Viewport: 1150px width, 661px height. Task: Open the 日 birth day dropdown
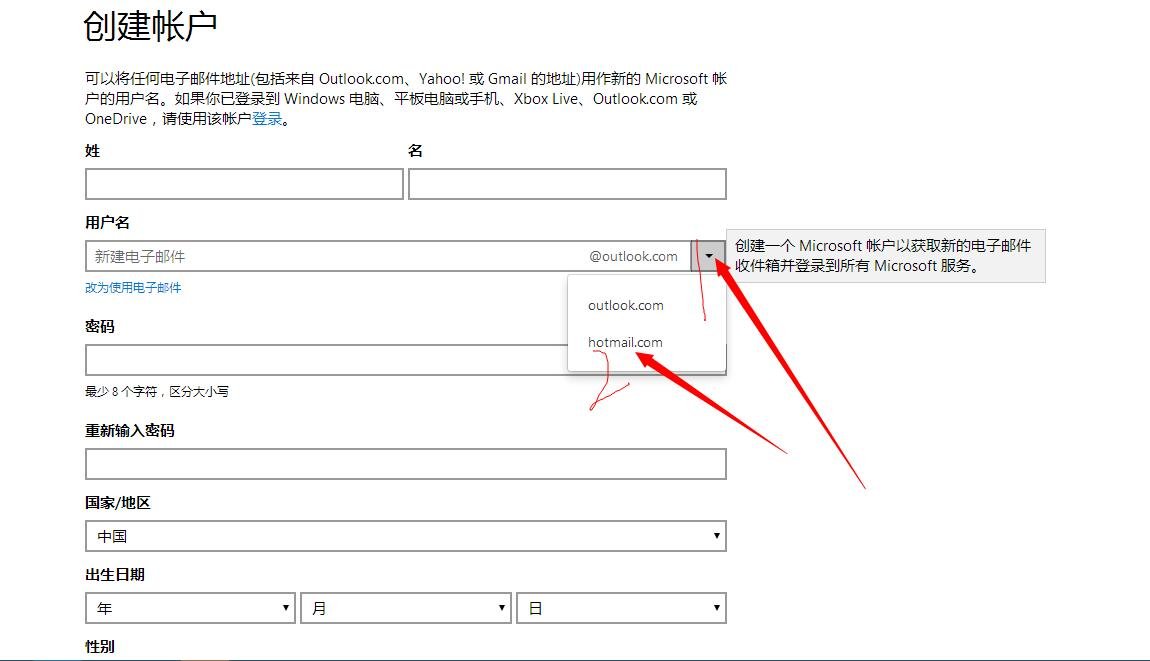(x=621, y=608)
